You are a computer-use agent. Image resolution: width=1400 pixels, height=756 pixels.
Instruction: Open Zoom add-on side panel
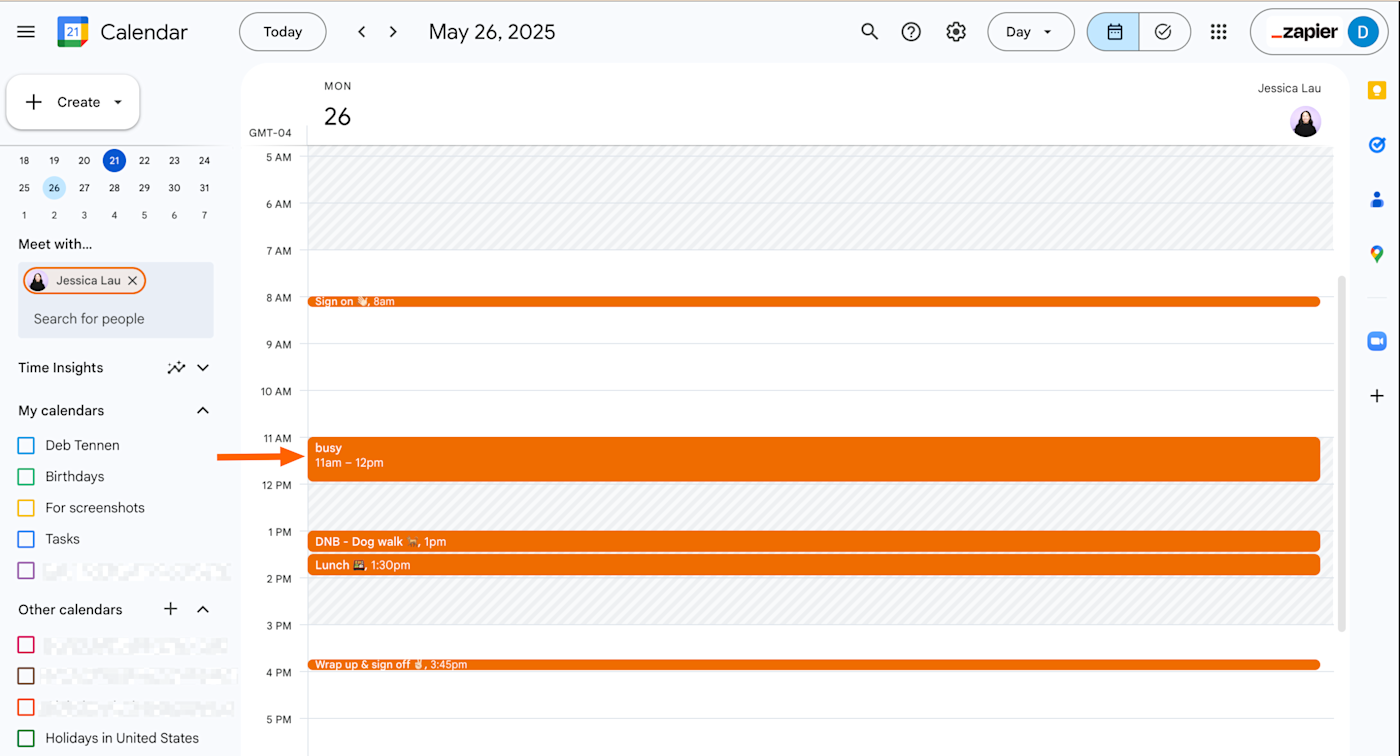(1377, 341)
